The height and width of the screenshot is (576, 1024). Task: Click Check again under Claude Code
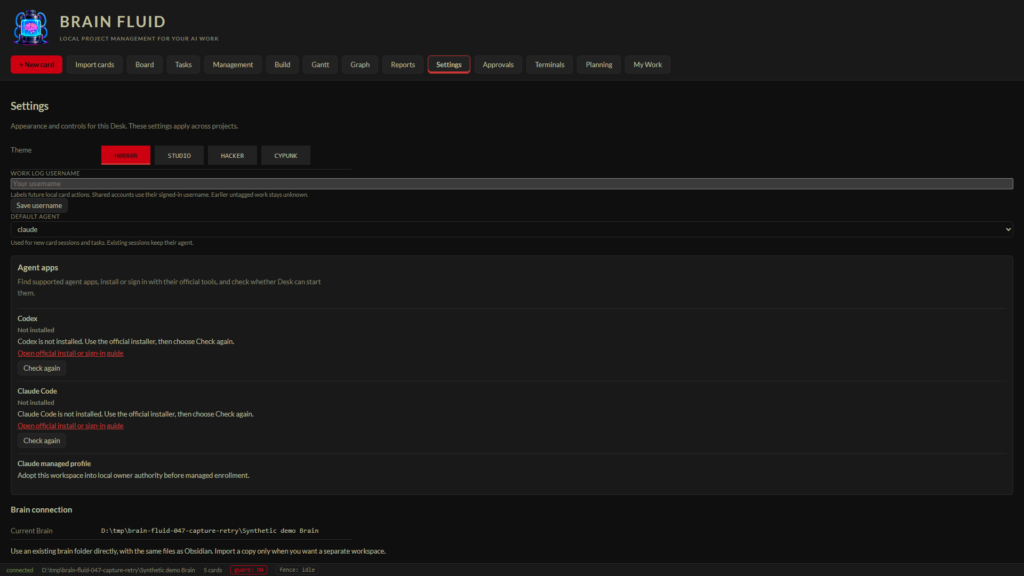pyautogui.click(x=42, y=441)
